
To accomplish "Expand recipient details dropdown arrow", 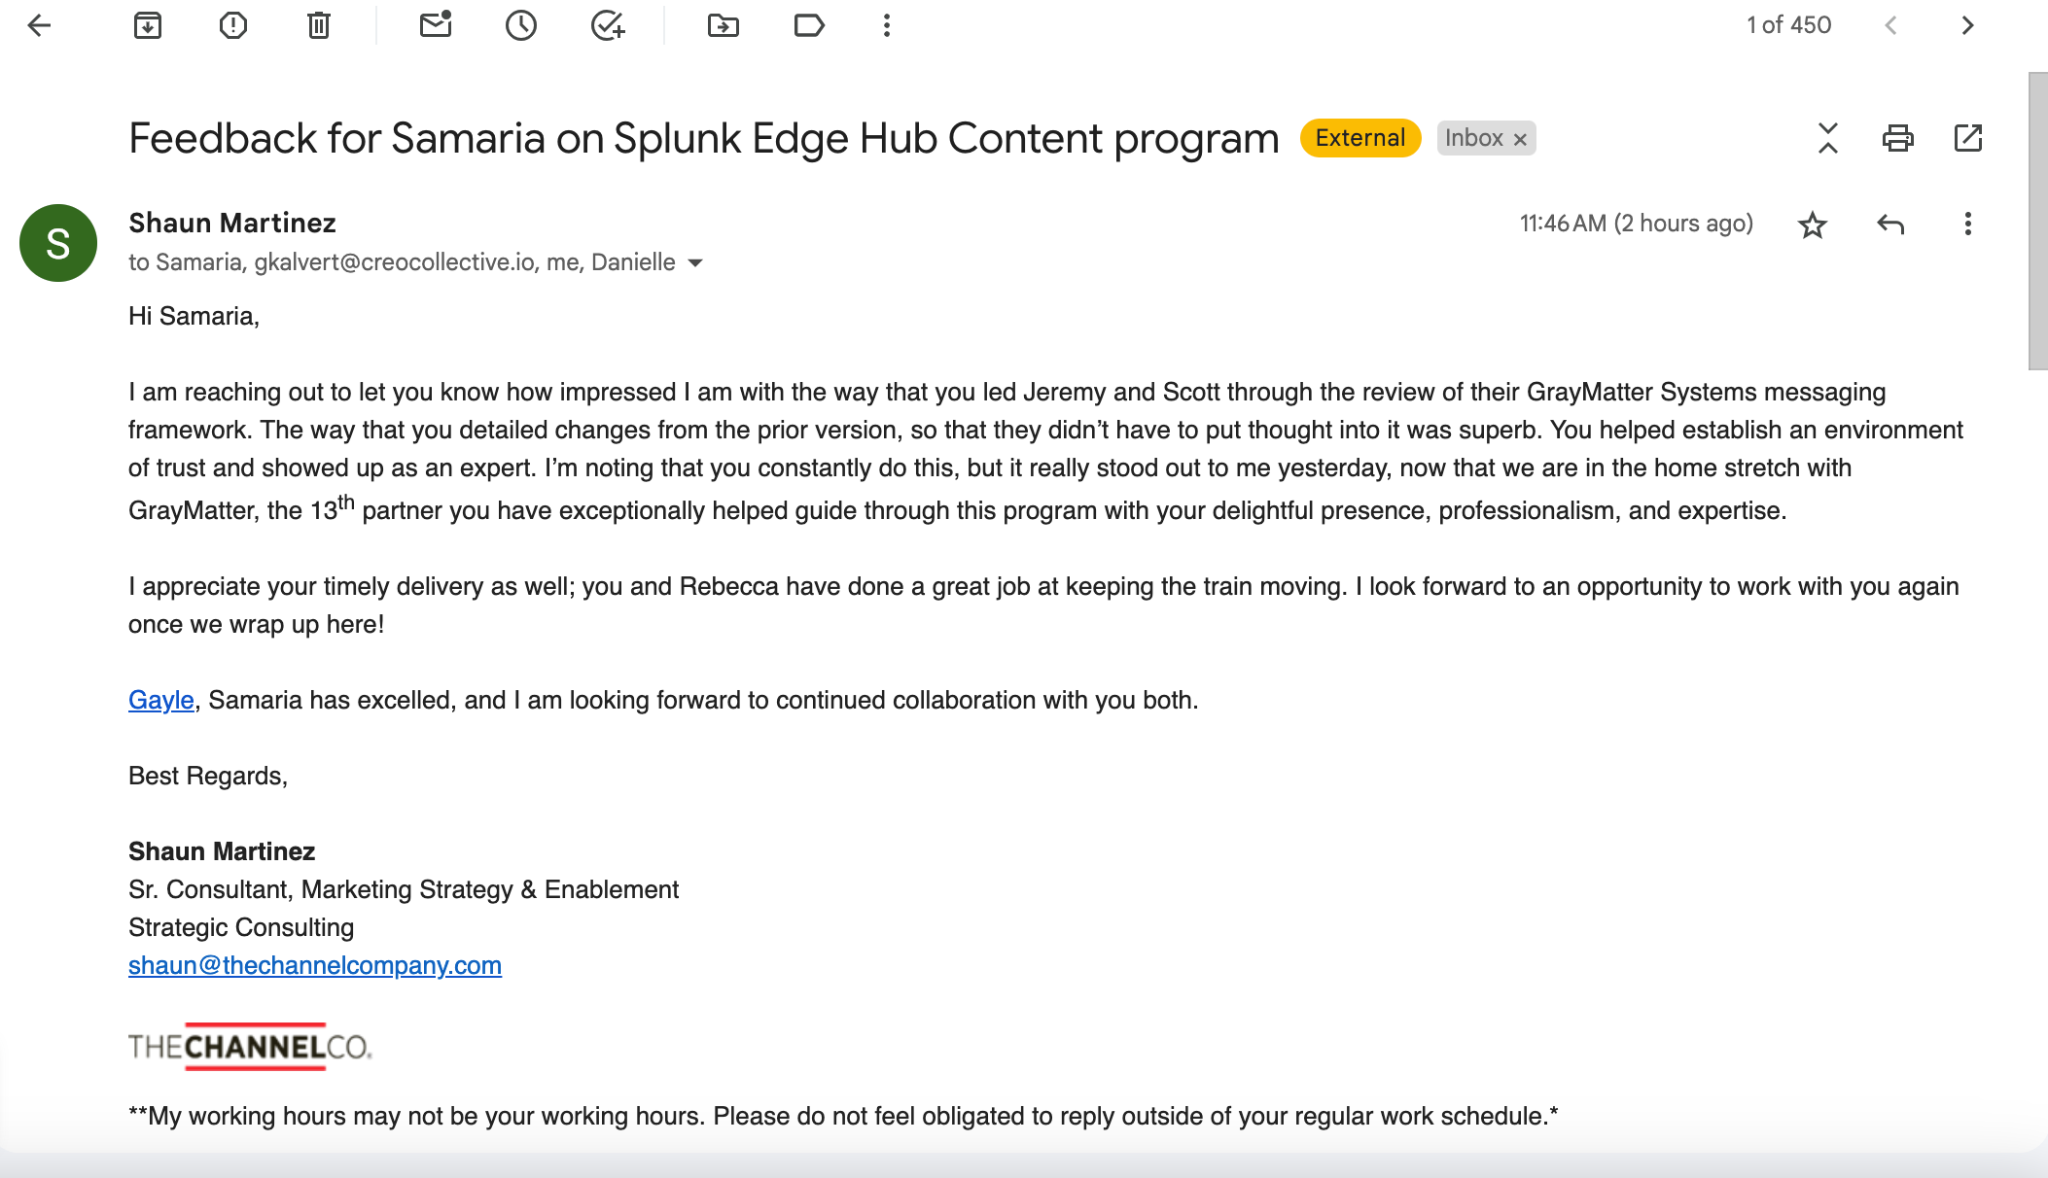I will coord(696,263).
